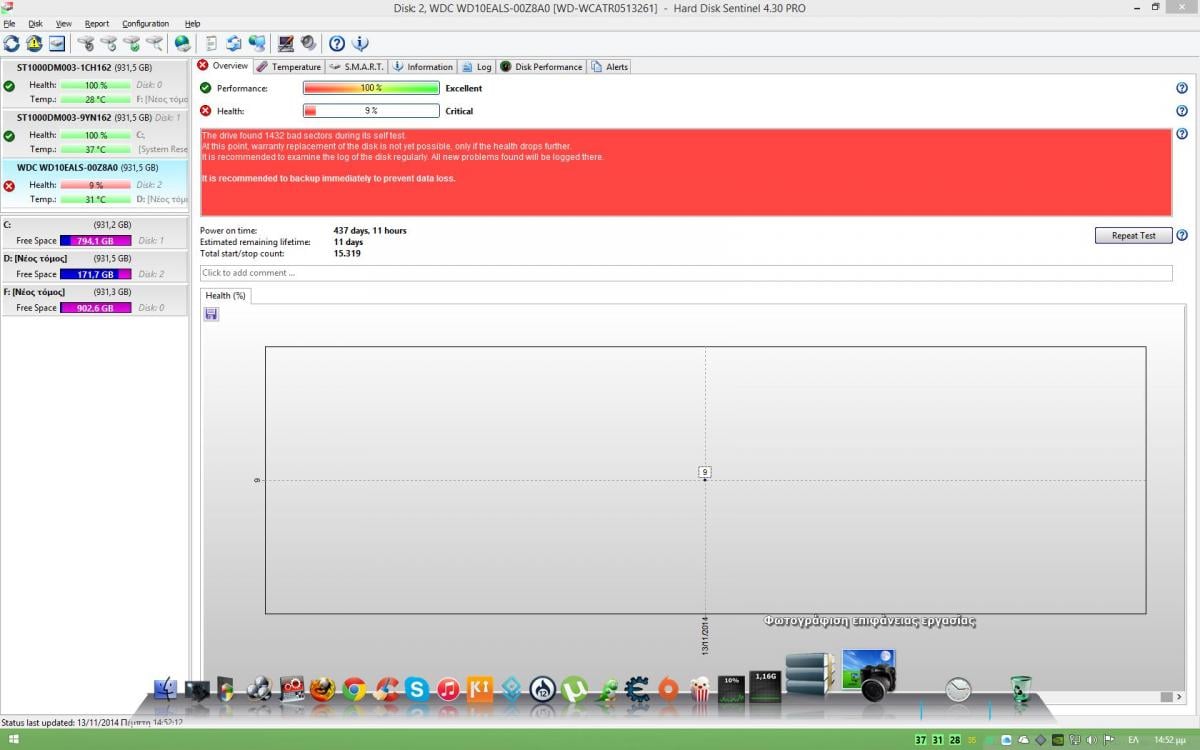The width and height of the screenshot is (1200, 750).
Task: Click the disk test icon with green check mark
Action: (131, 44)
